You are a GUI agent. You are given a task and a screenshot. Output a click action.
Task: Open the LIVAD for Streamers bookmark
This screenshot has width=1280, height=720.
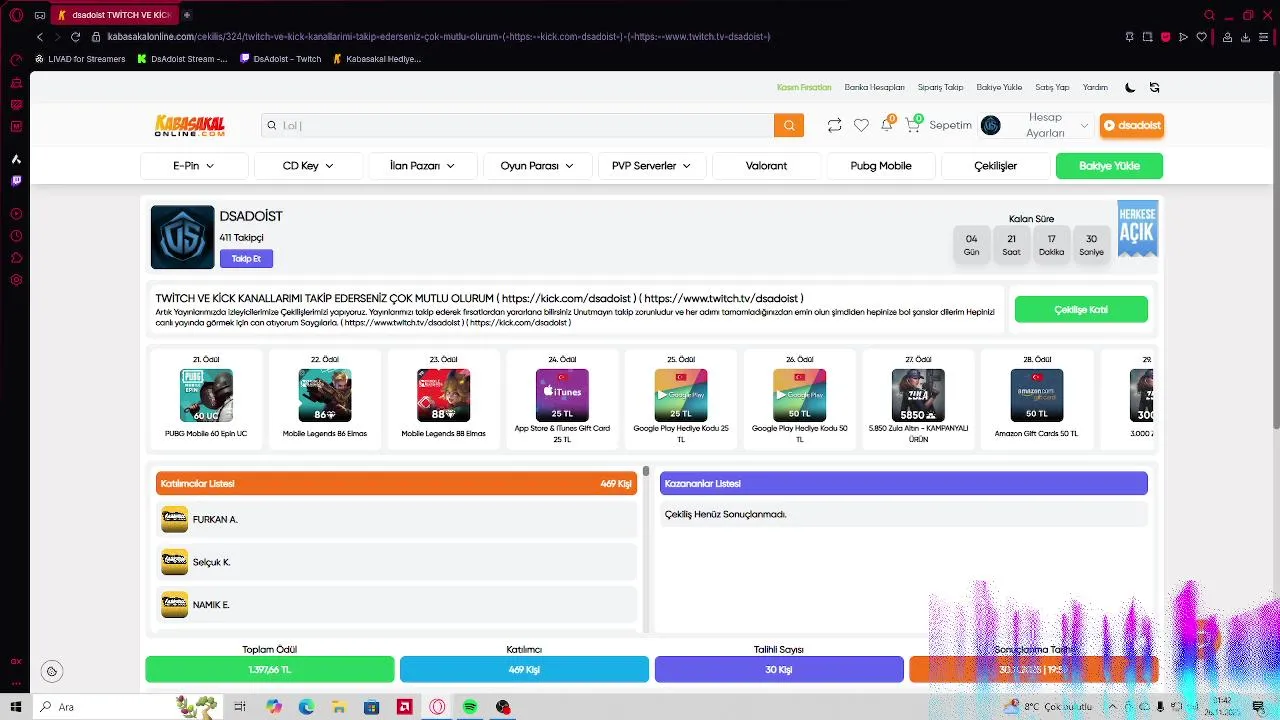[80, 59]
